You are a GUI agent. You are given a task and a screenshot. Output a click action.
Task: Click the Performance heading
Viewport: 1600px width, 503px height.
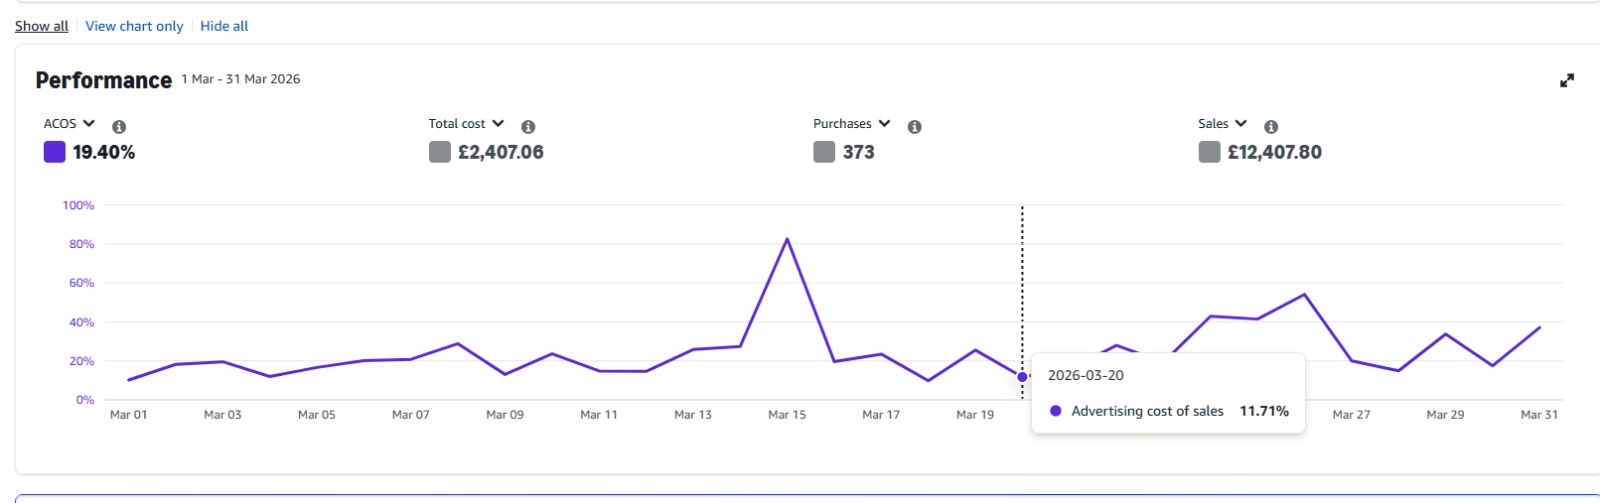point(104,80)
